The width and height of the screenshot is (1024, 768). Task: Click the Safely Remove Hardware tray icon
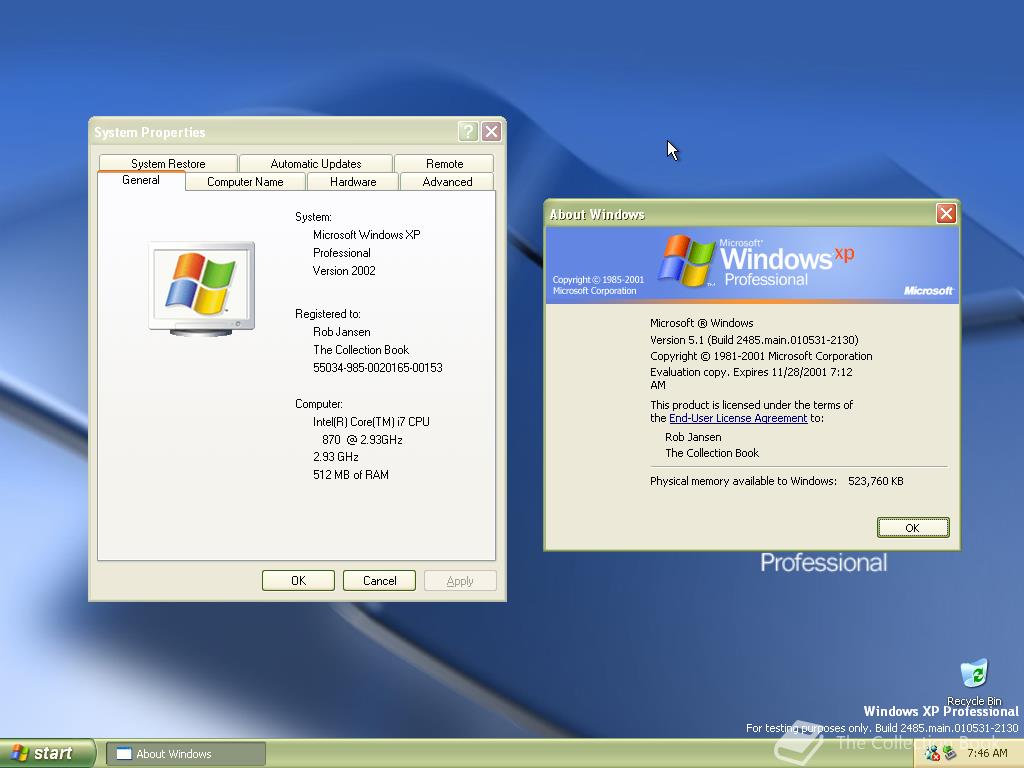(950, 754)
